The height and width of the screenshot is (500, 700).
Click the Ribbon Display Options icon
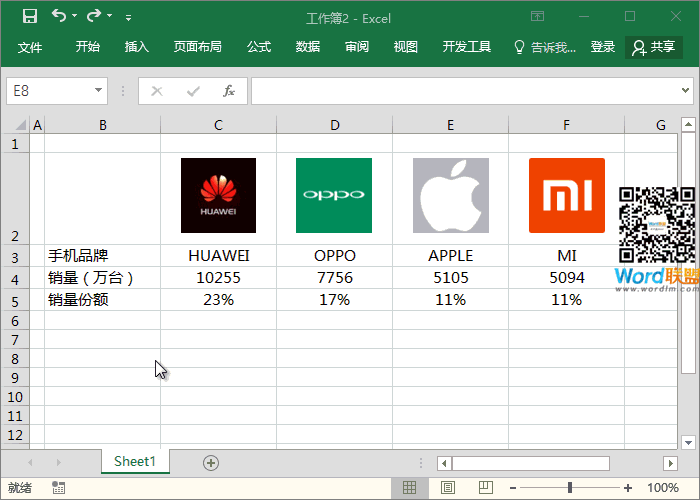pyautogui.click(x=537, y=17)
